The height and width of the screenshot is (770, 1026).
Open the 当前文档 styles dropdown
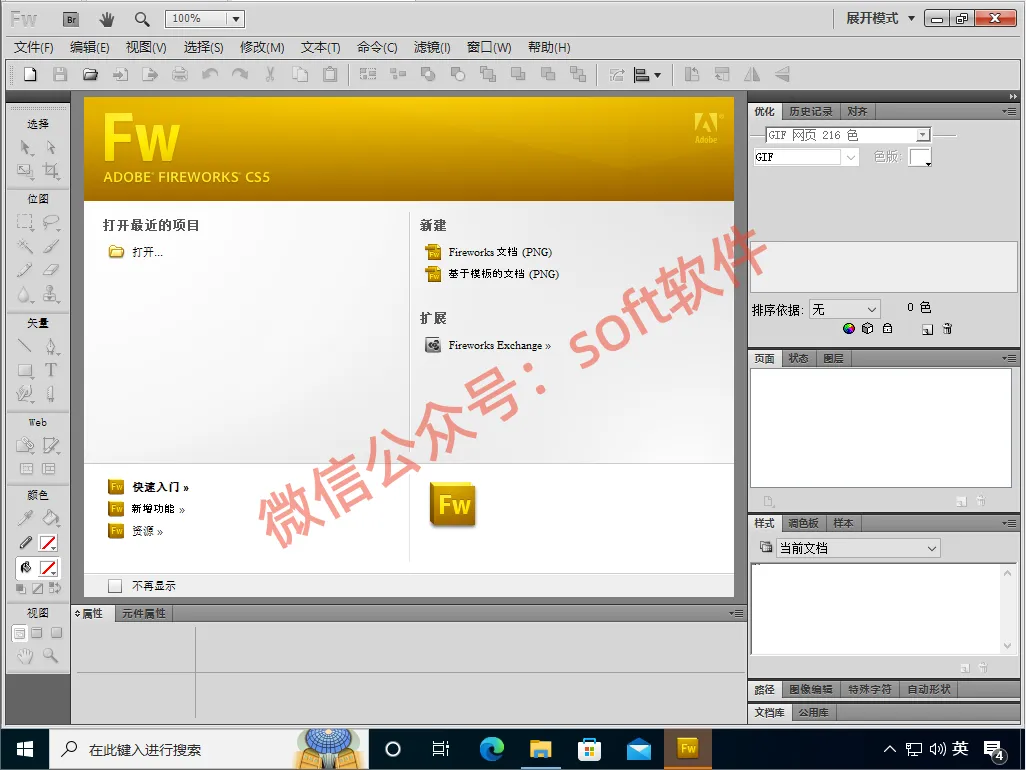858,548
